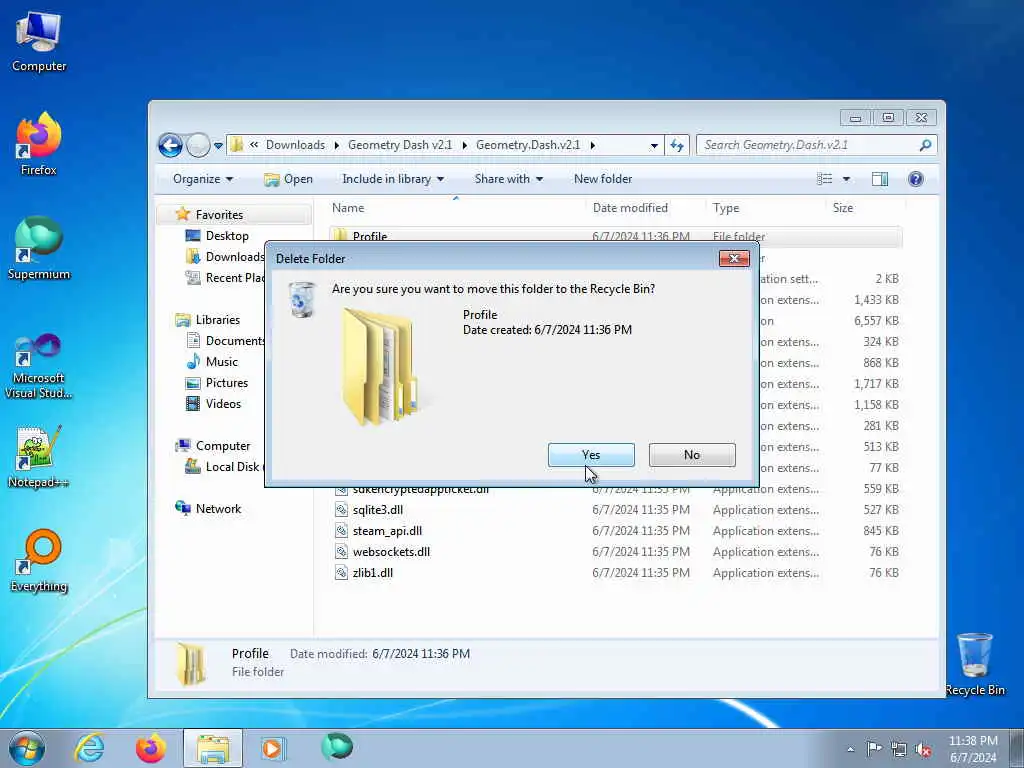Viewport: 1024px width, 768px height.
Task: Select Downloads in the address breadcrumb
Action: click(x=295, y=145)
